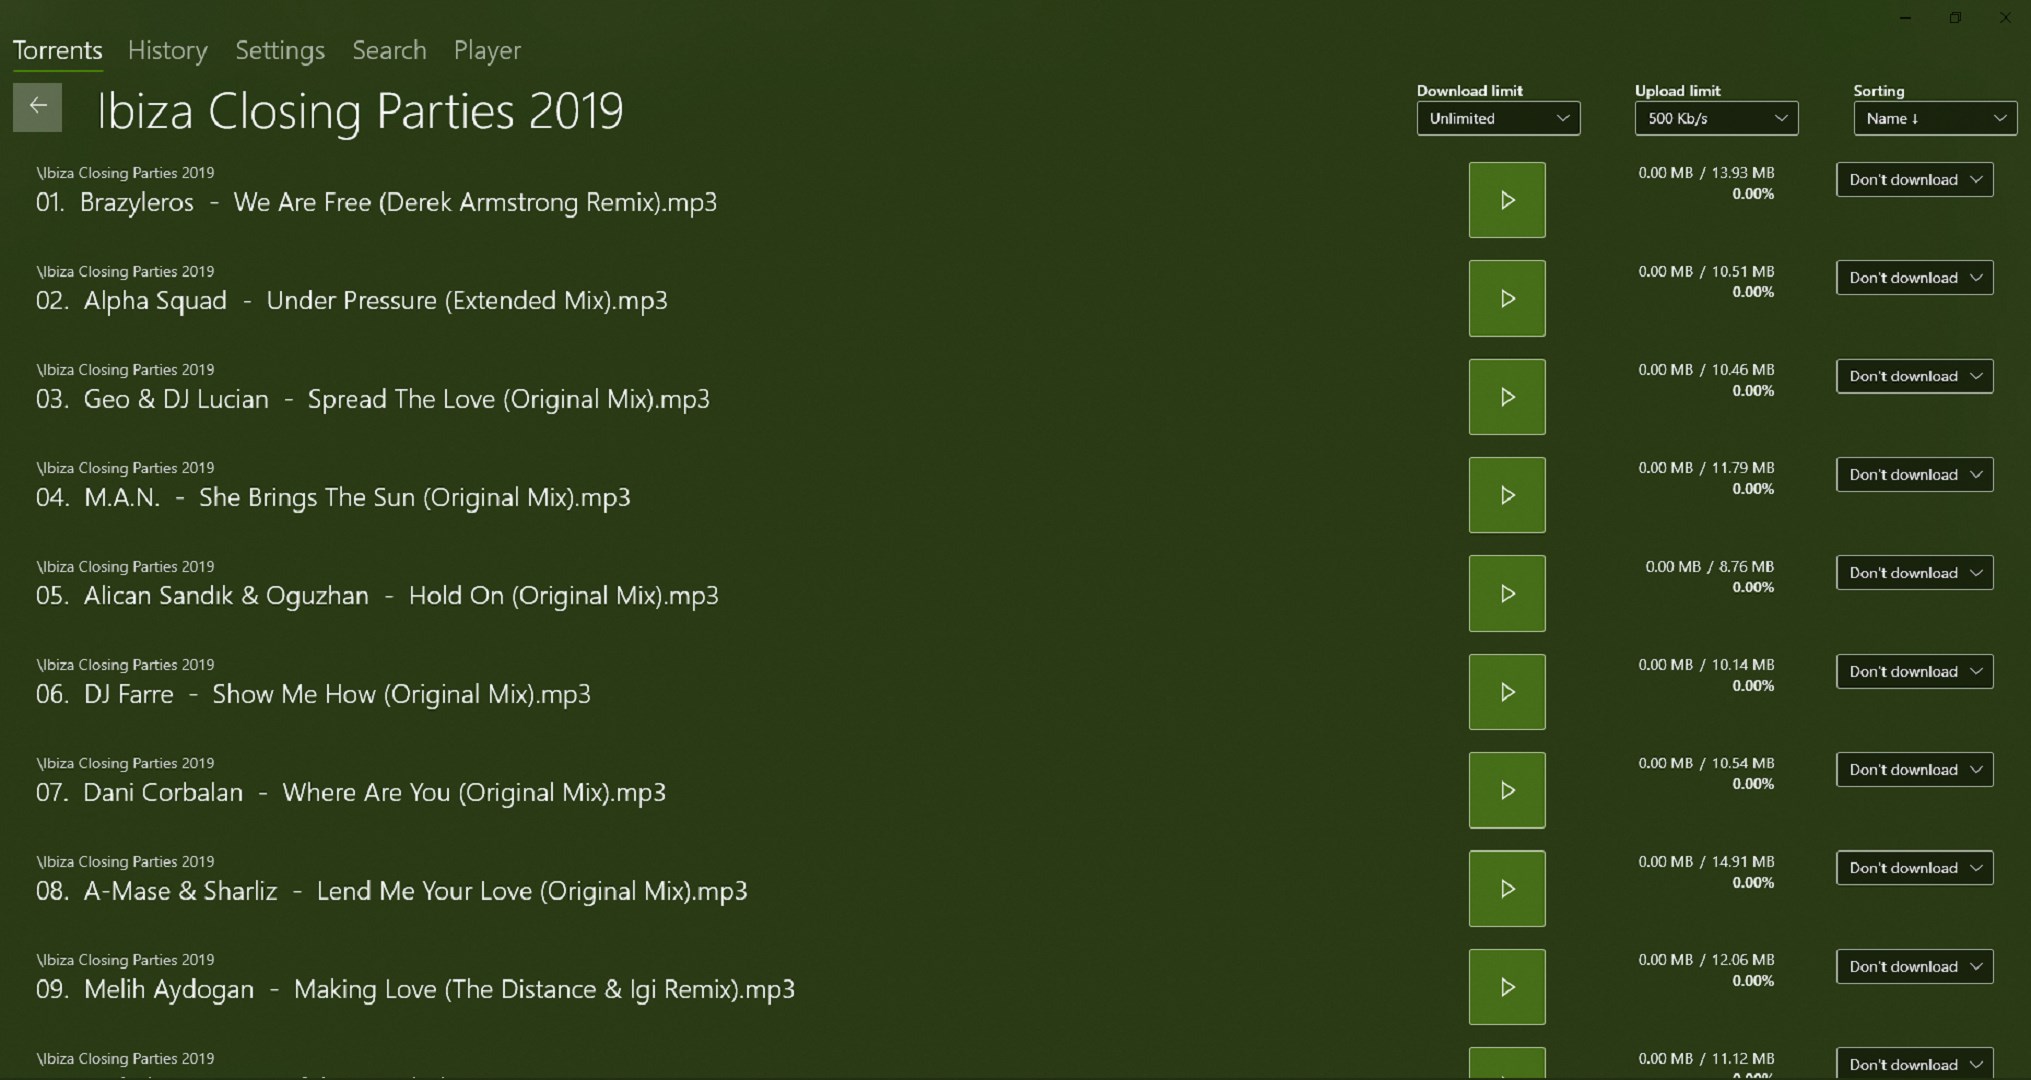Play track 01 Brazyleros We Are Free
The width and height of the screenshot is (2031, 1080).
pyautogui.click(x=1506, y=200)
